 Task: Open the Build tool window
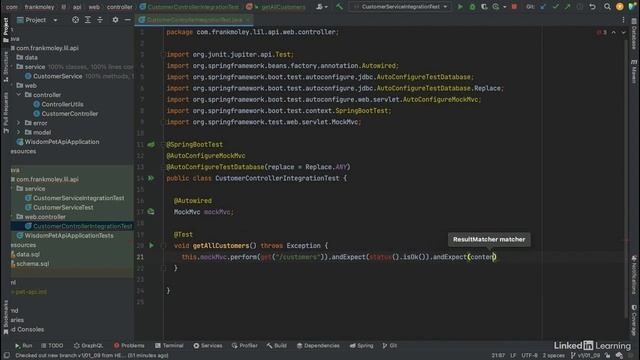coord(277,345)
